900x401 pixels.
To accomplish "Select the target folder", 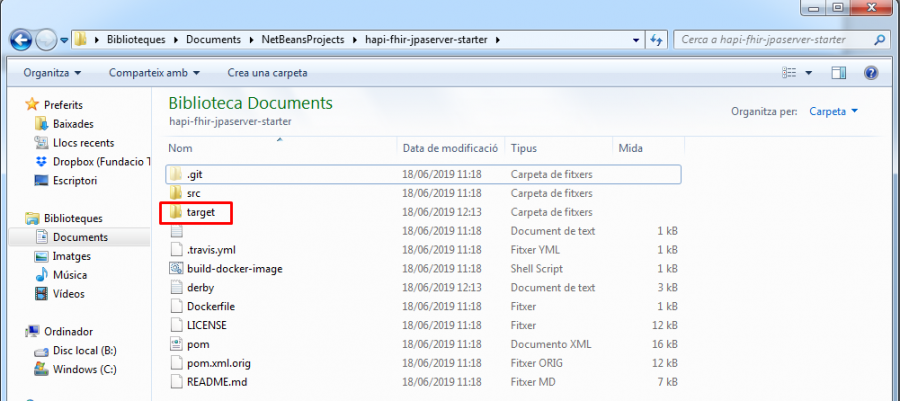I will [200, 212].
